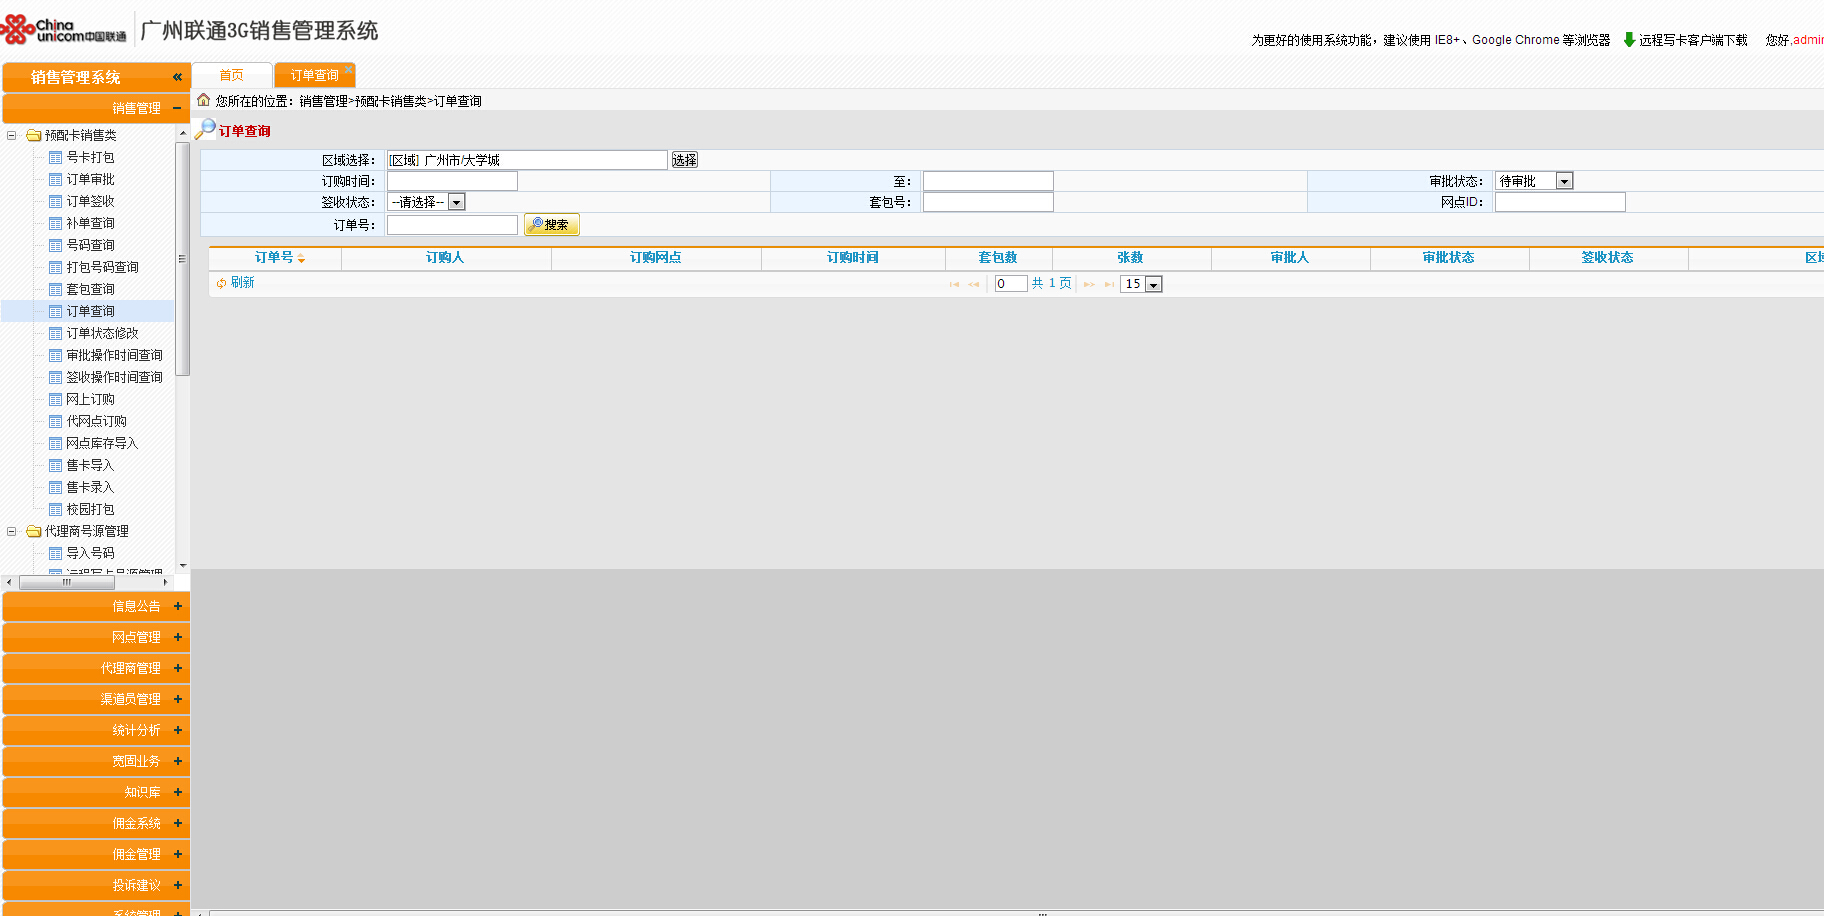Click the 号码查询 page icon
1824x916 pixels.
point(56,245)
